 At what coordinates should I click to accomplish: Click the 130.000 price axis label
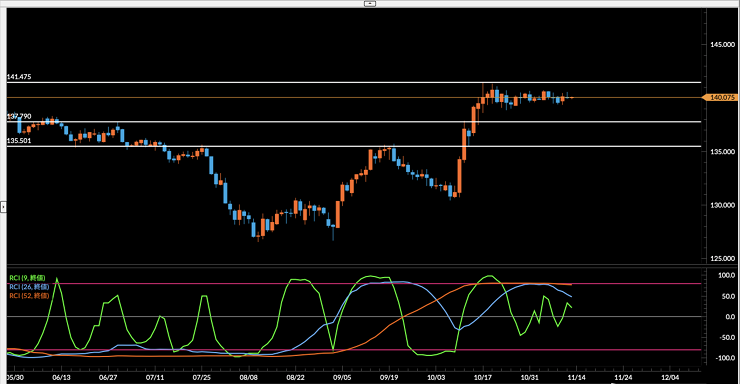click(723, 205)
